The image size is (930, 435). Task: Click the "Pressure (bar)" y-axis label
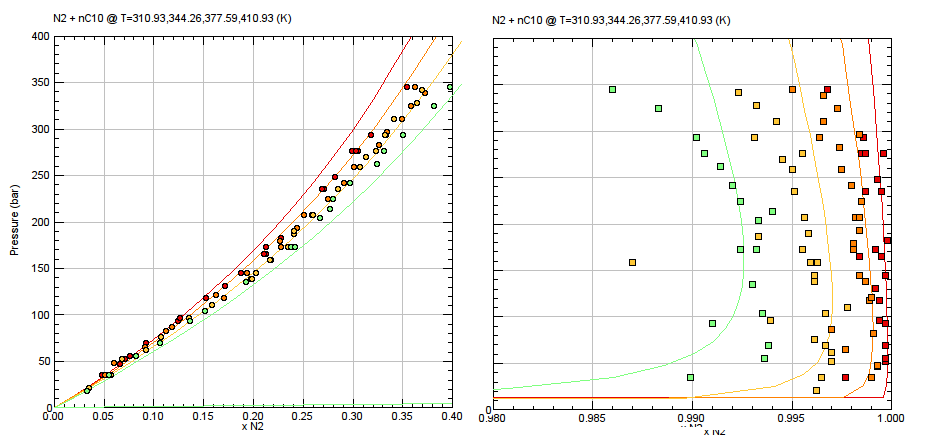(16, 221)
